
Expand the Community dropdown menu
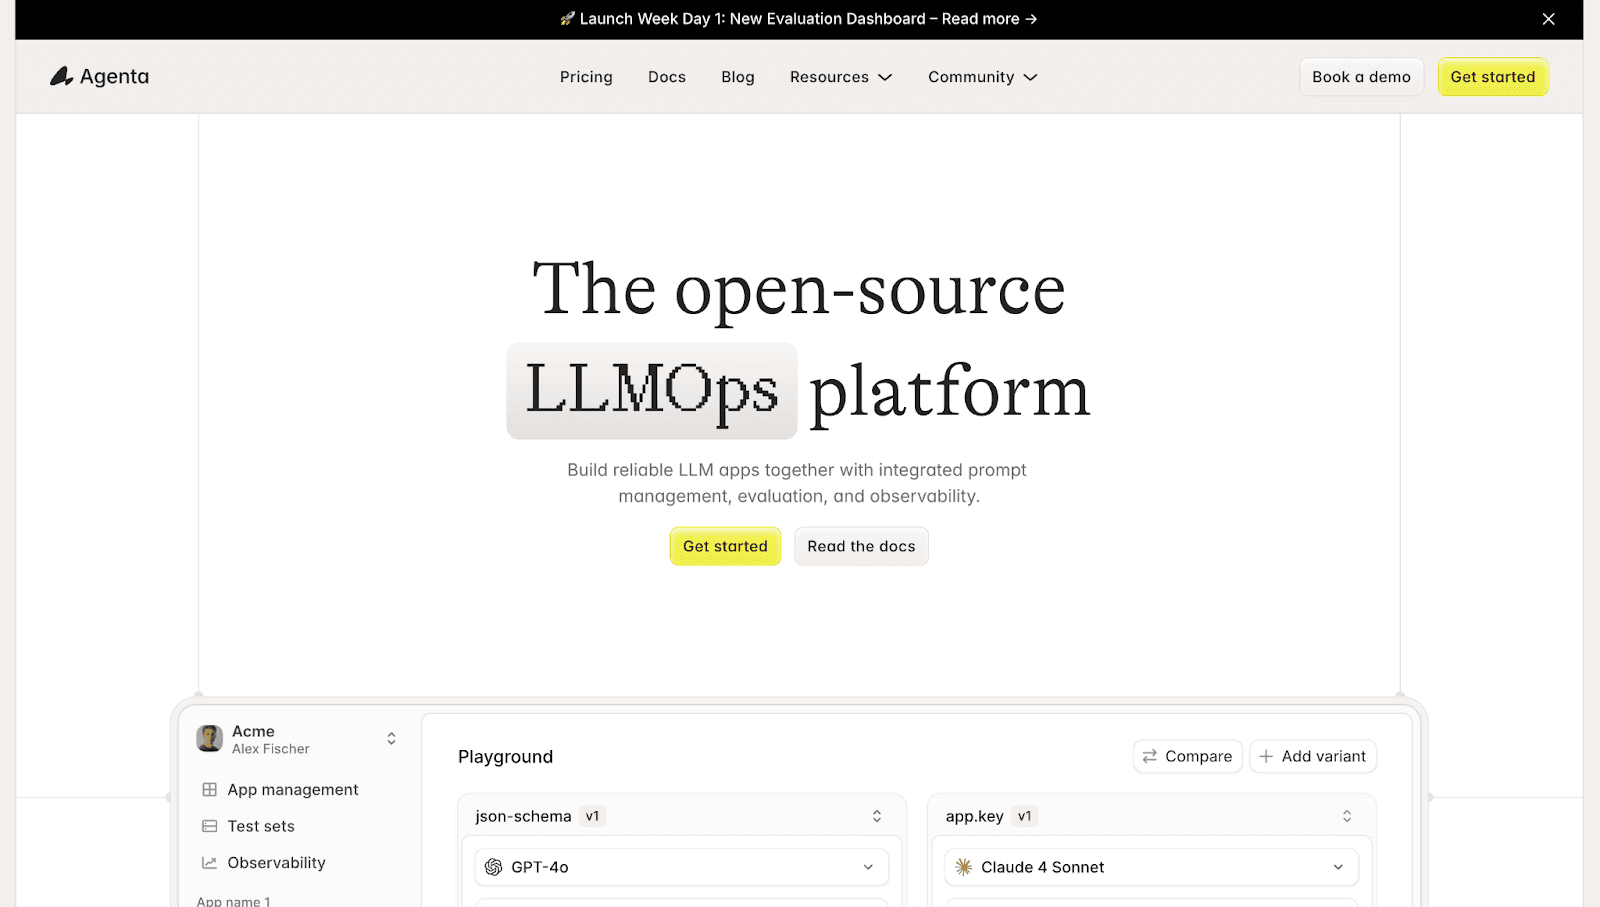[983, 77]
